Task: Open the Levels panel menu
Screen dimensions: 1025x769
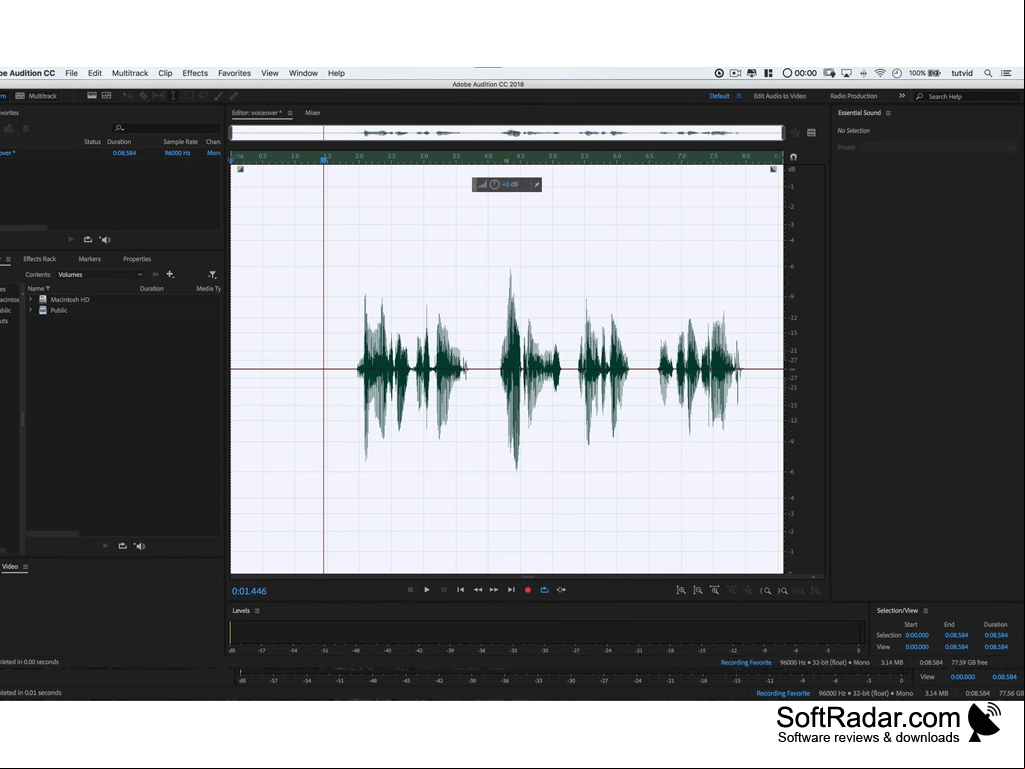Action: pyautogui.click(x=257, y=611)
